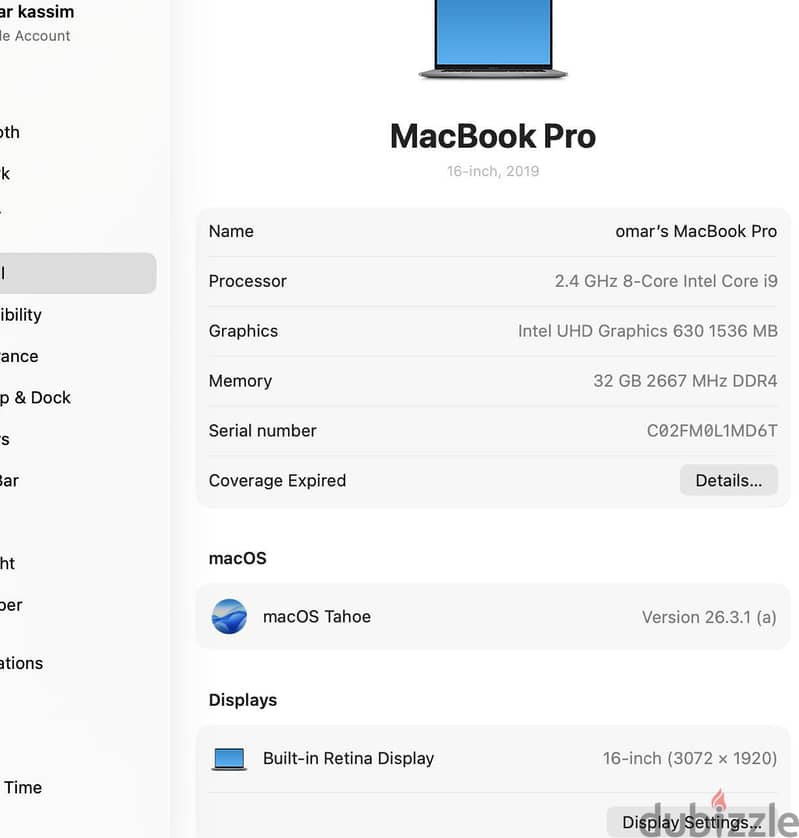Click the macOS Tahoe icon
The width and height of the screenshot is (799, 838).
coord(229,616)
